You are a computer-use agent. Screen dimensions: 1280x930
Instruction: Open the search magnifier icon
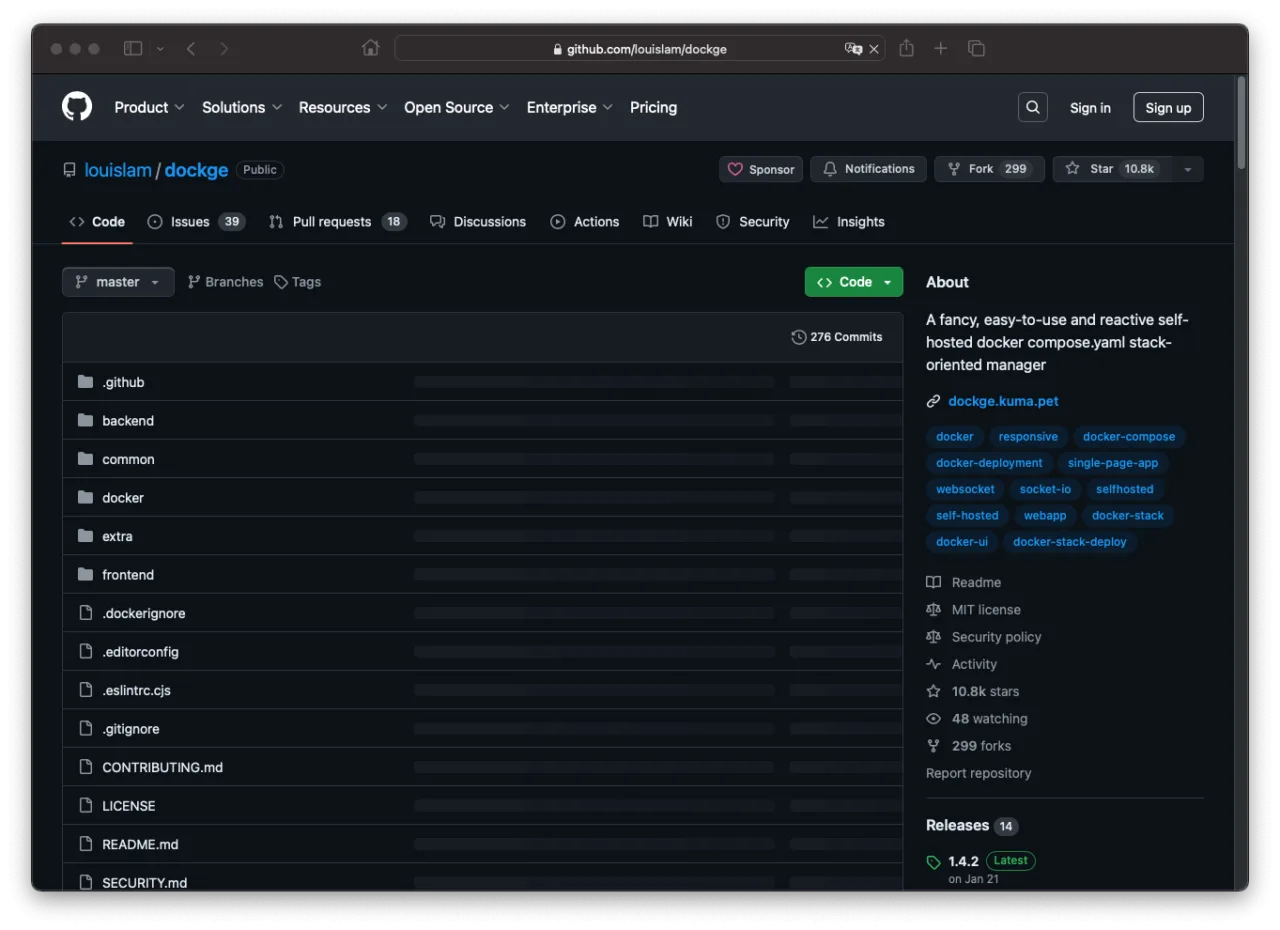[1033, 107]
